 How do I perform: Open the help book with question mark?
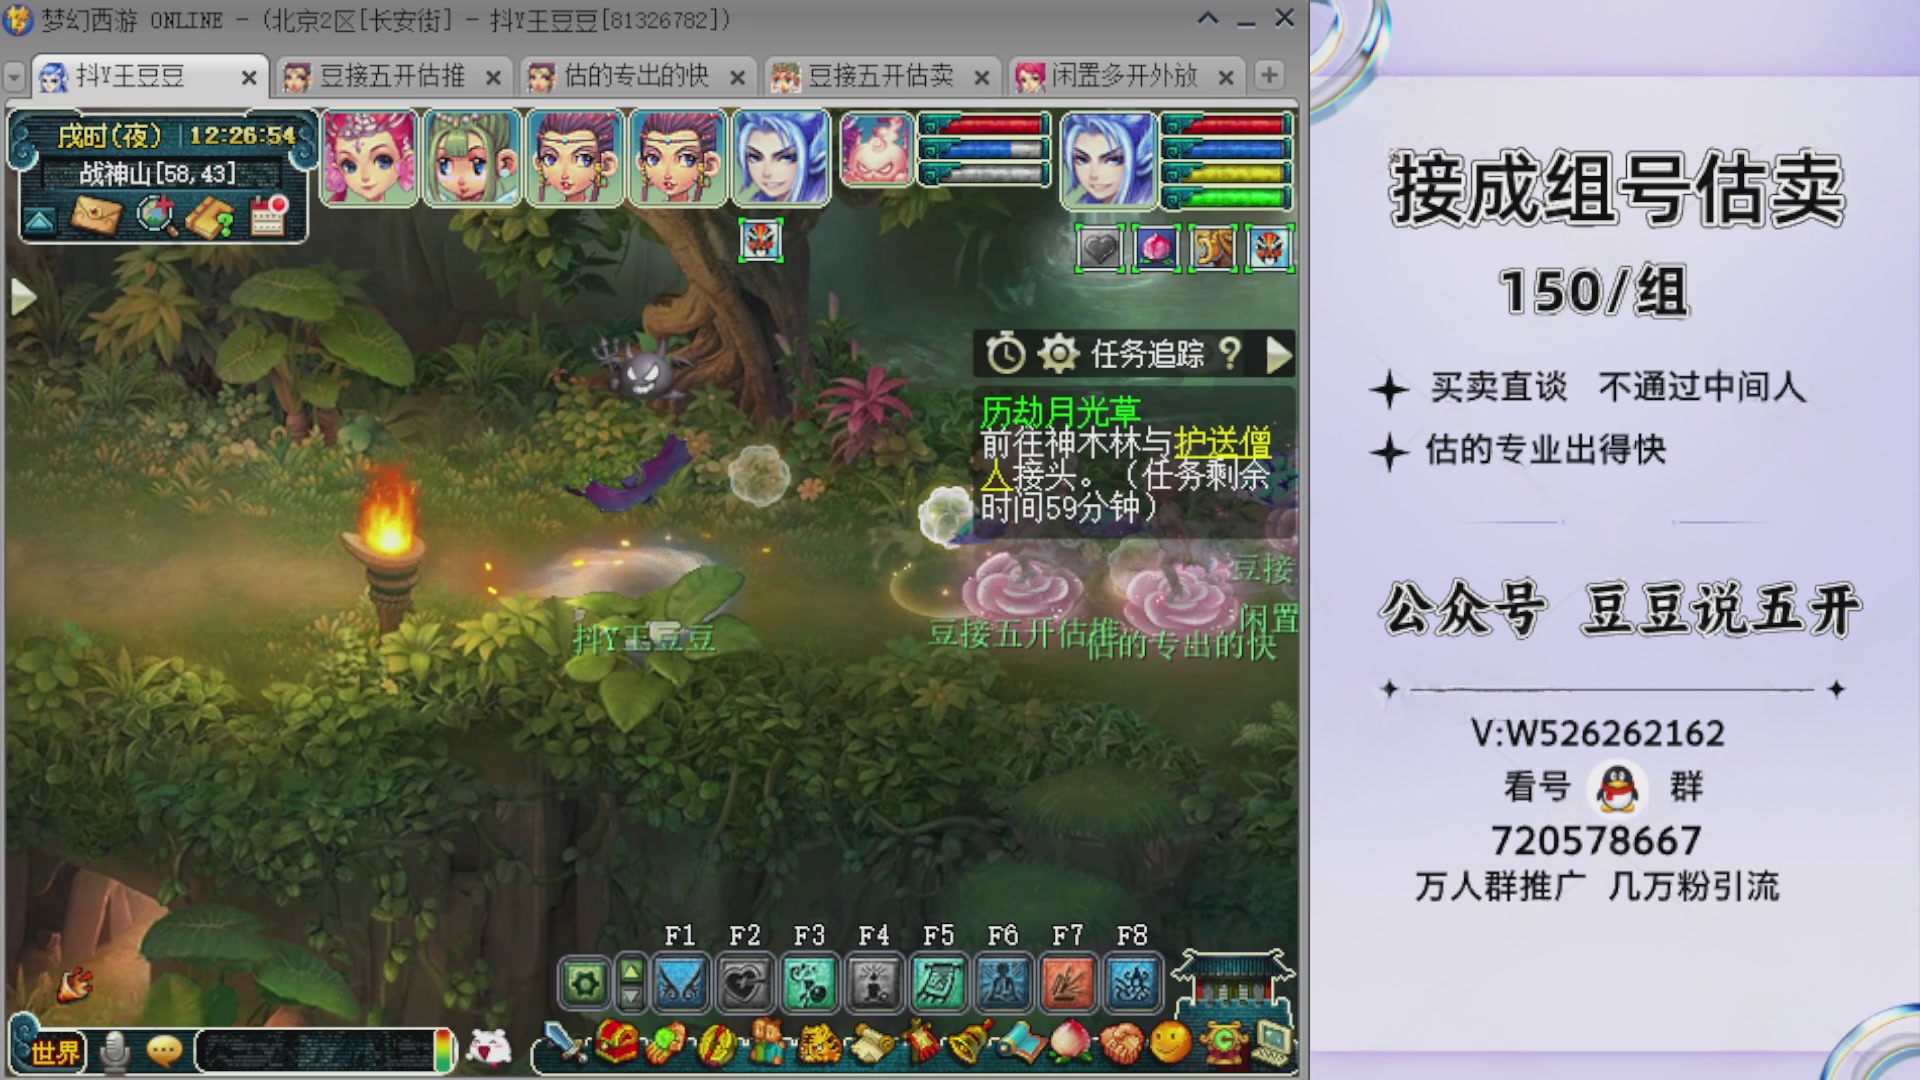pos(211,216)
